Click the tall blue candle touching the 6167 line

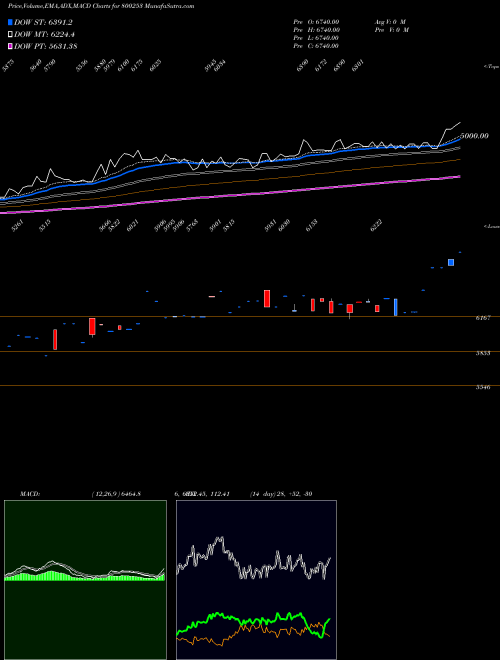(x=396, y=307)
